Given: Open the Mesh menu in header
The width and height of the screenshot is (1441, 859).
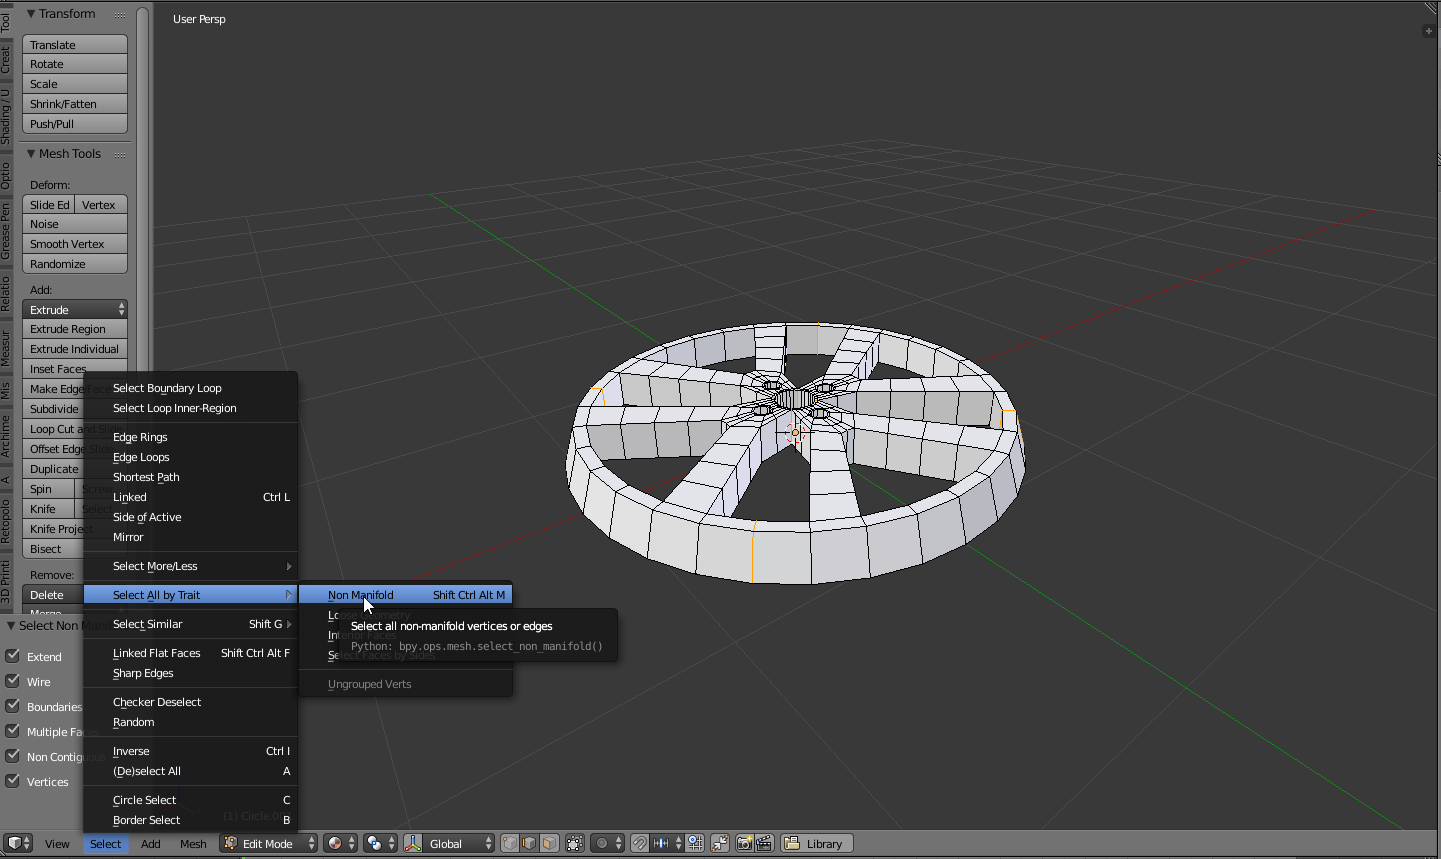Looking at the screenshot, I should coord(193,844).
